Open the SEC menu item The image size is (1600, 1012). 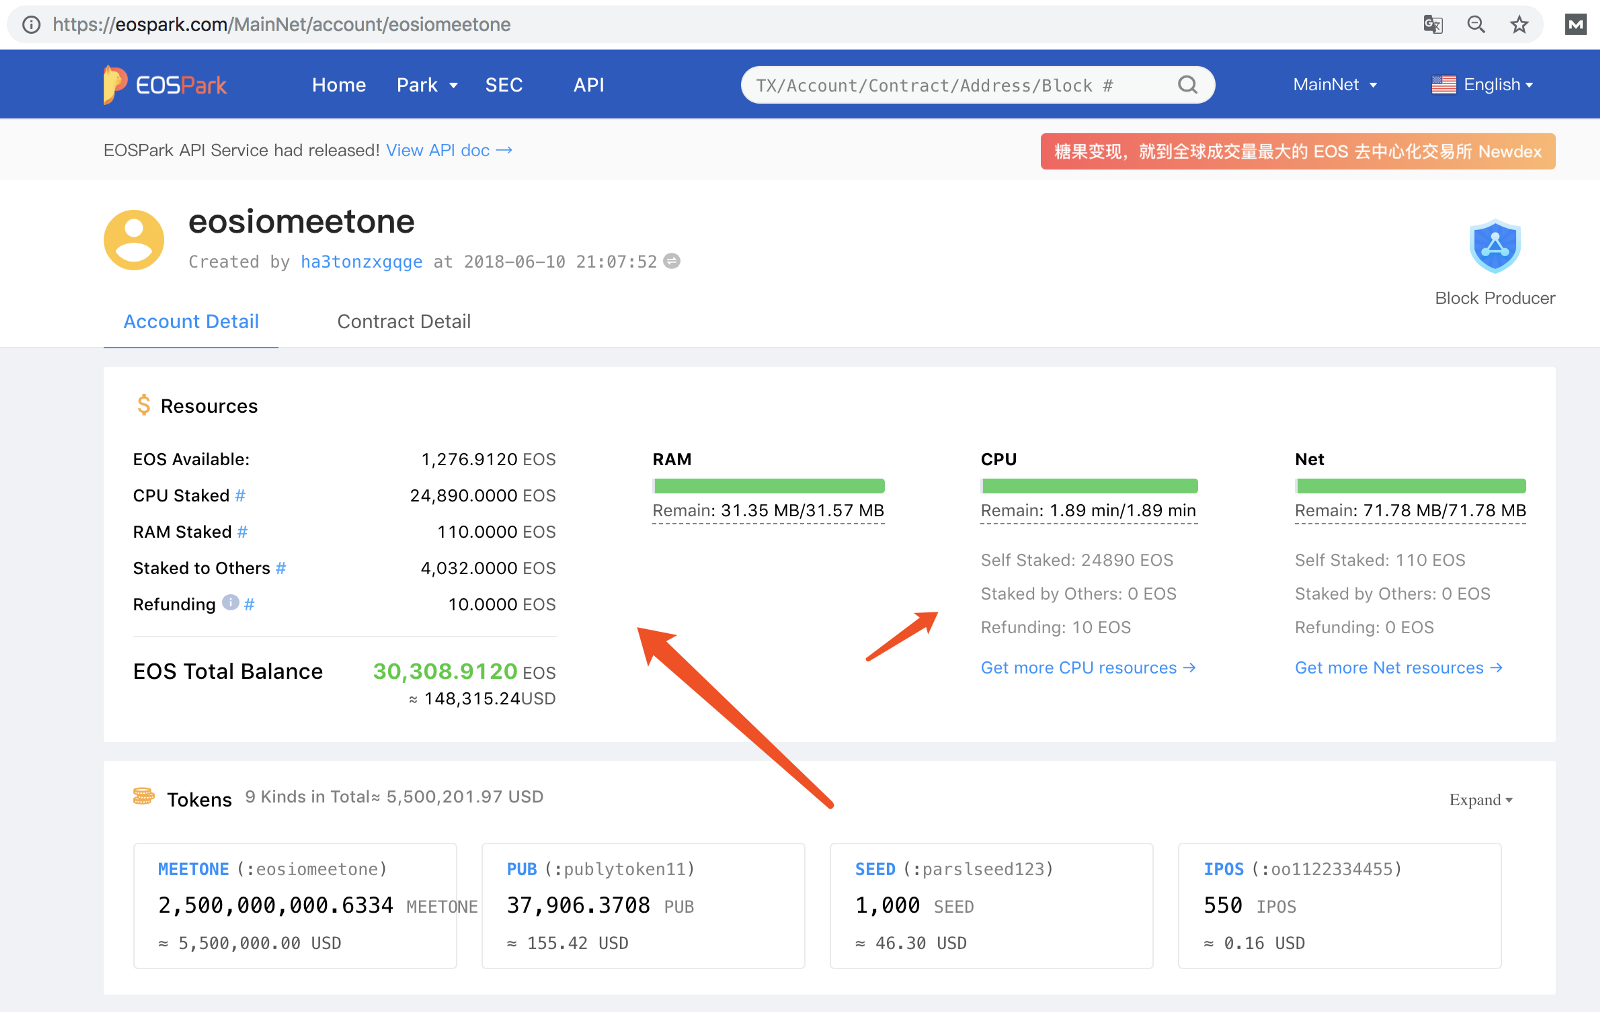504,85
